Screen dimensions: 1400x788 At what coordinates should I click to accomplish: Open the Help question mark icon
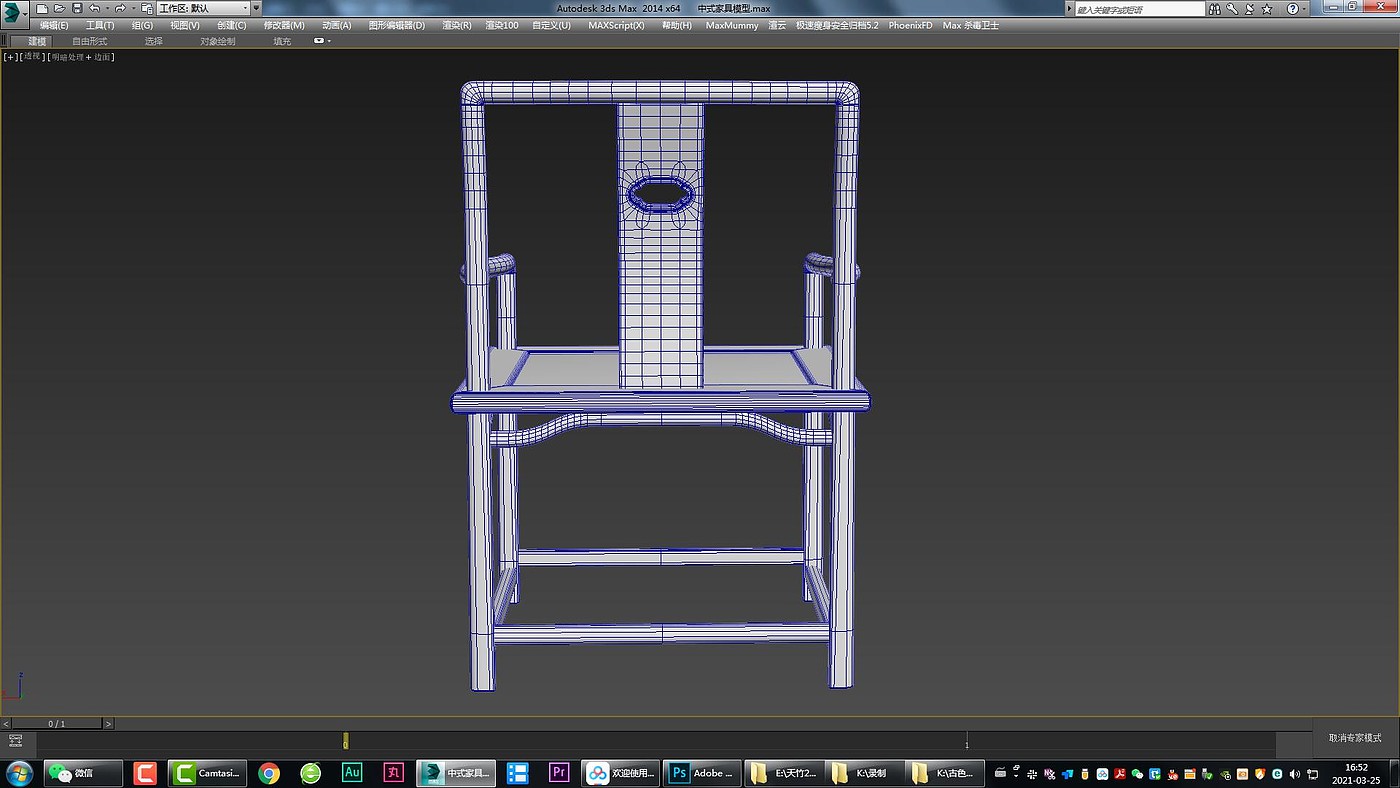tap(1292, 8)
